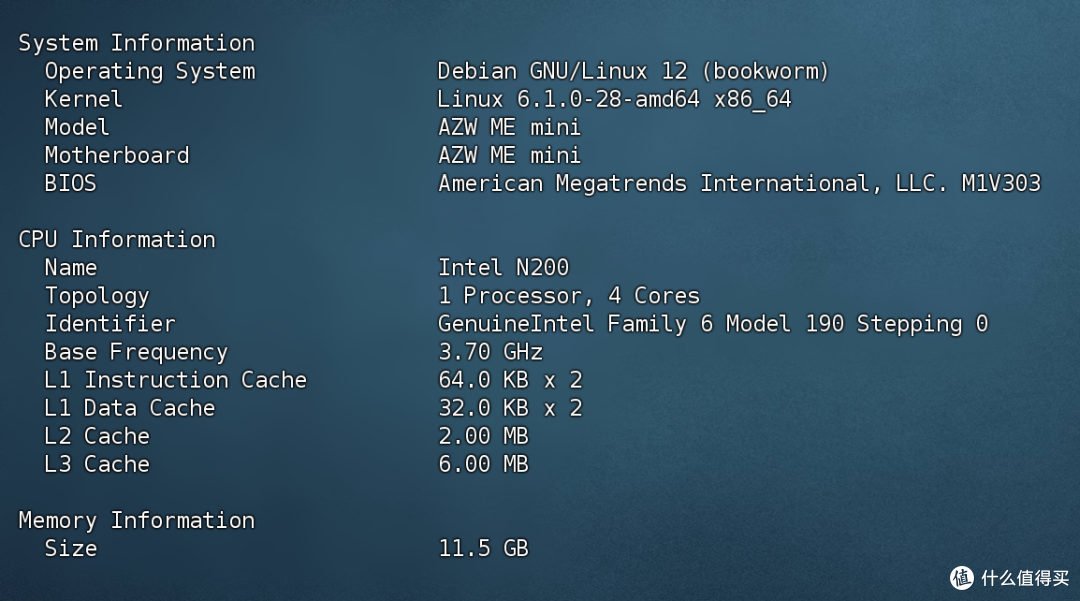Click the 什么值得买 watermark text

(1025, 578)
